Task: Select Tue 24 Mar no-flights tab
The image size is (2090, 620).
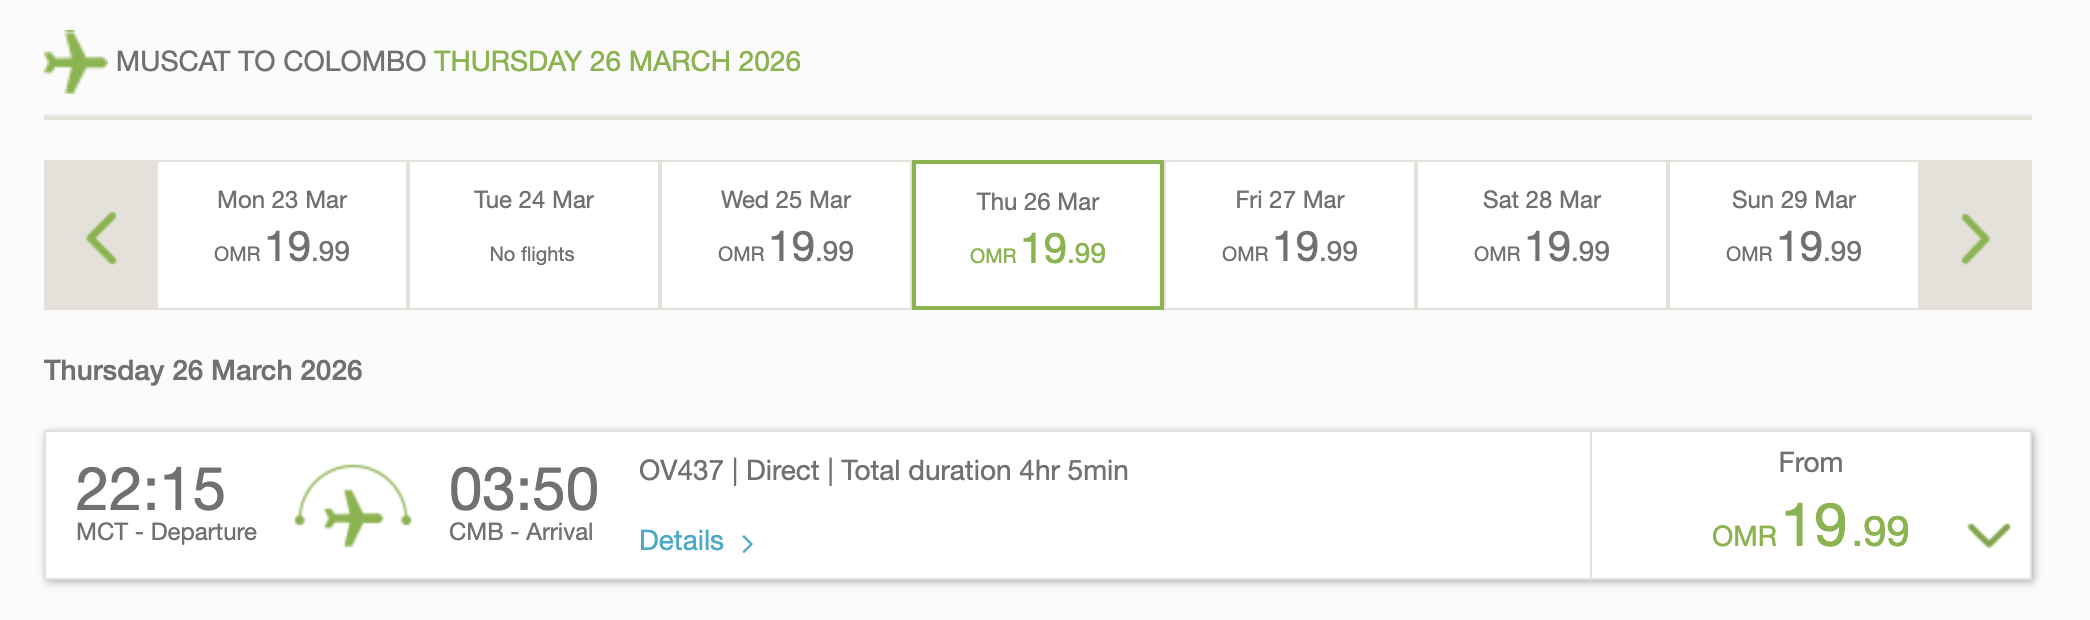Action: [534, 234]
